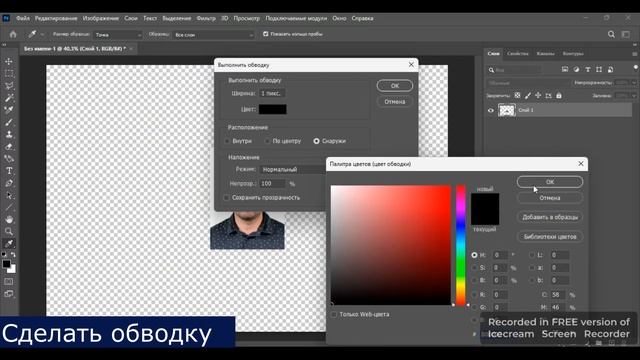Click Отмена in the color picker dialog
This screenshot has width=640, height=360.
[x=550, y=198]
